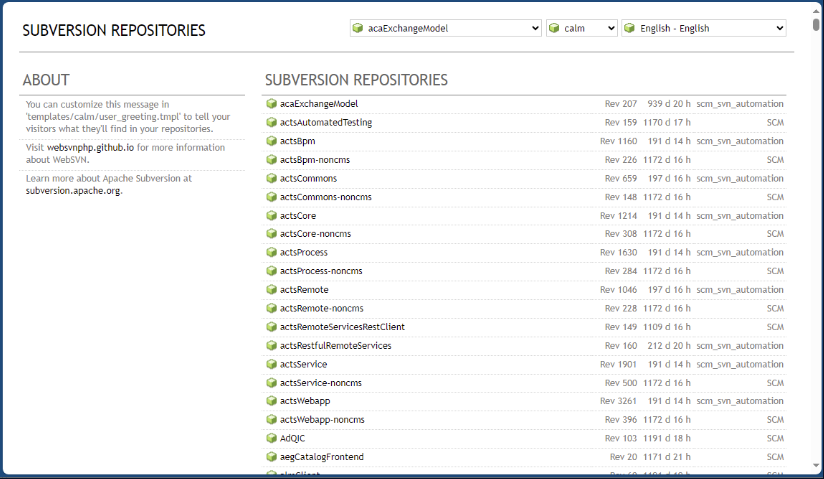Open the actsAutomatedTesting repository

click(x=325, y=122)
